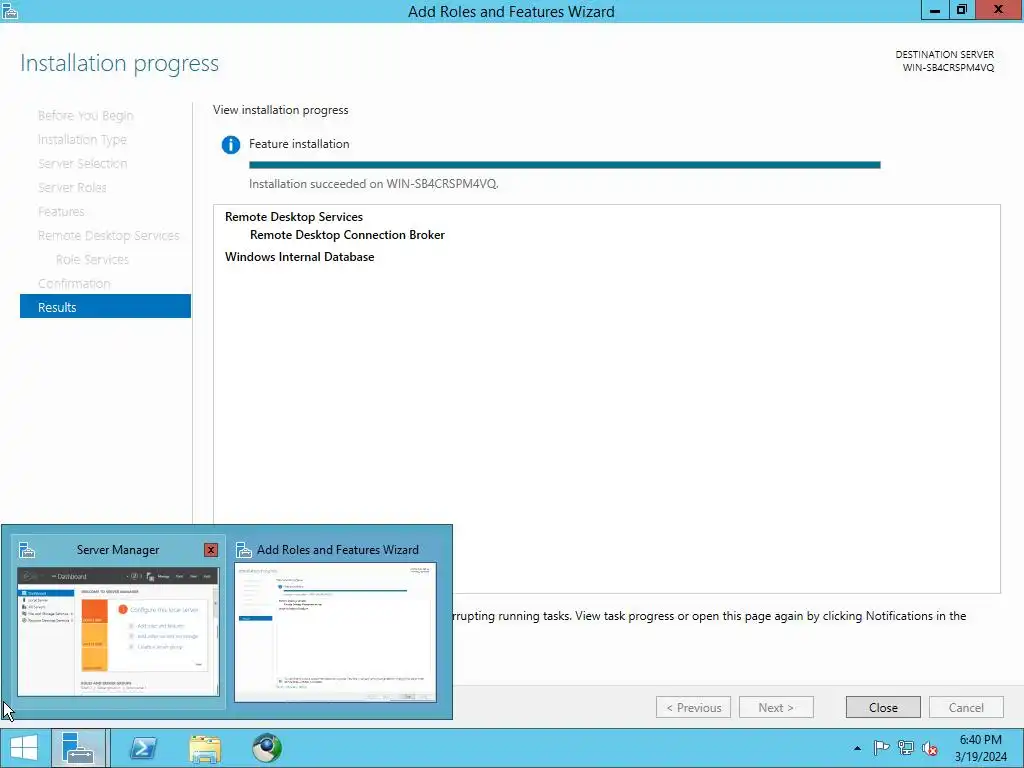Select Installation Type step in sidebar
The width and height of the screenshot is (1024, 768).
[82, 139]
